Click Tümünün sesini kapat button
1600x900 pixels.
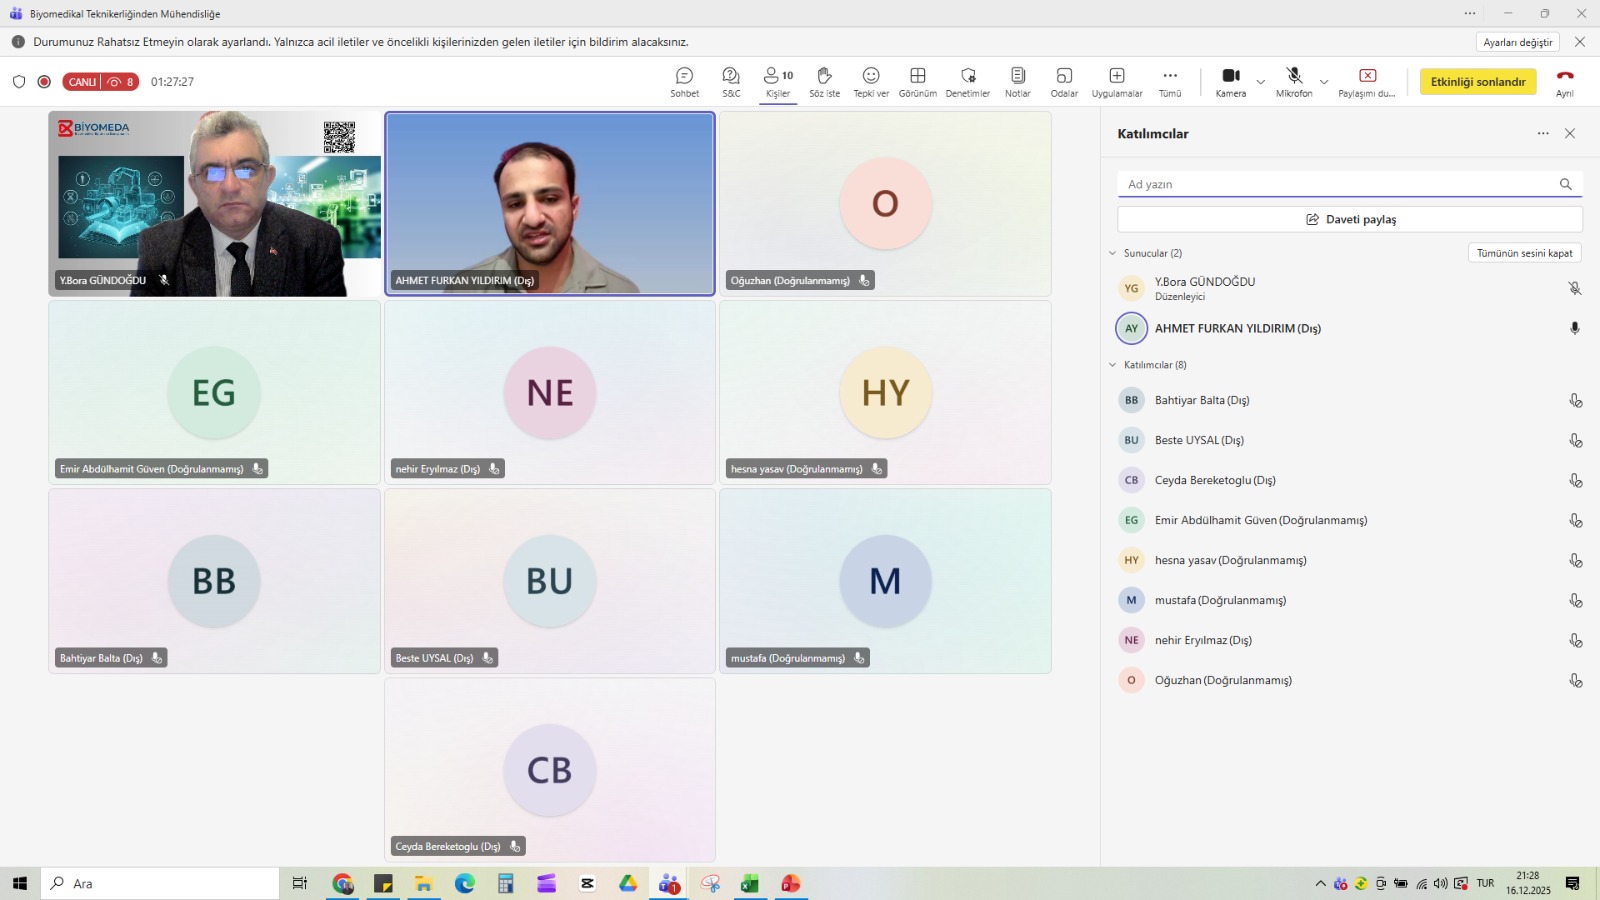pyautogui.click(x=1524, y=253)
